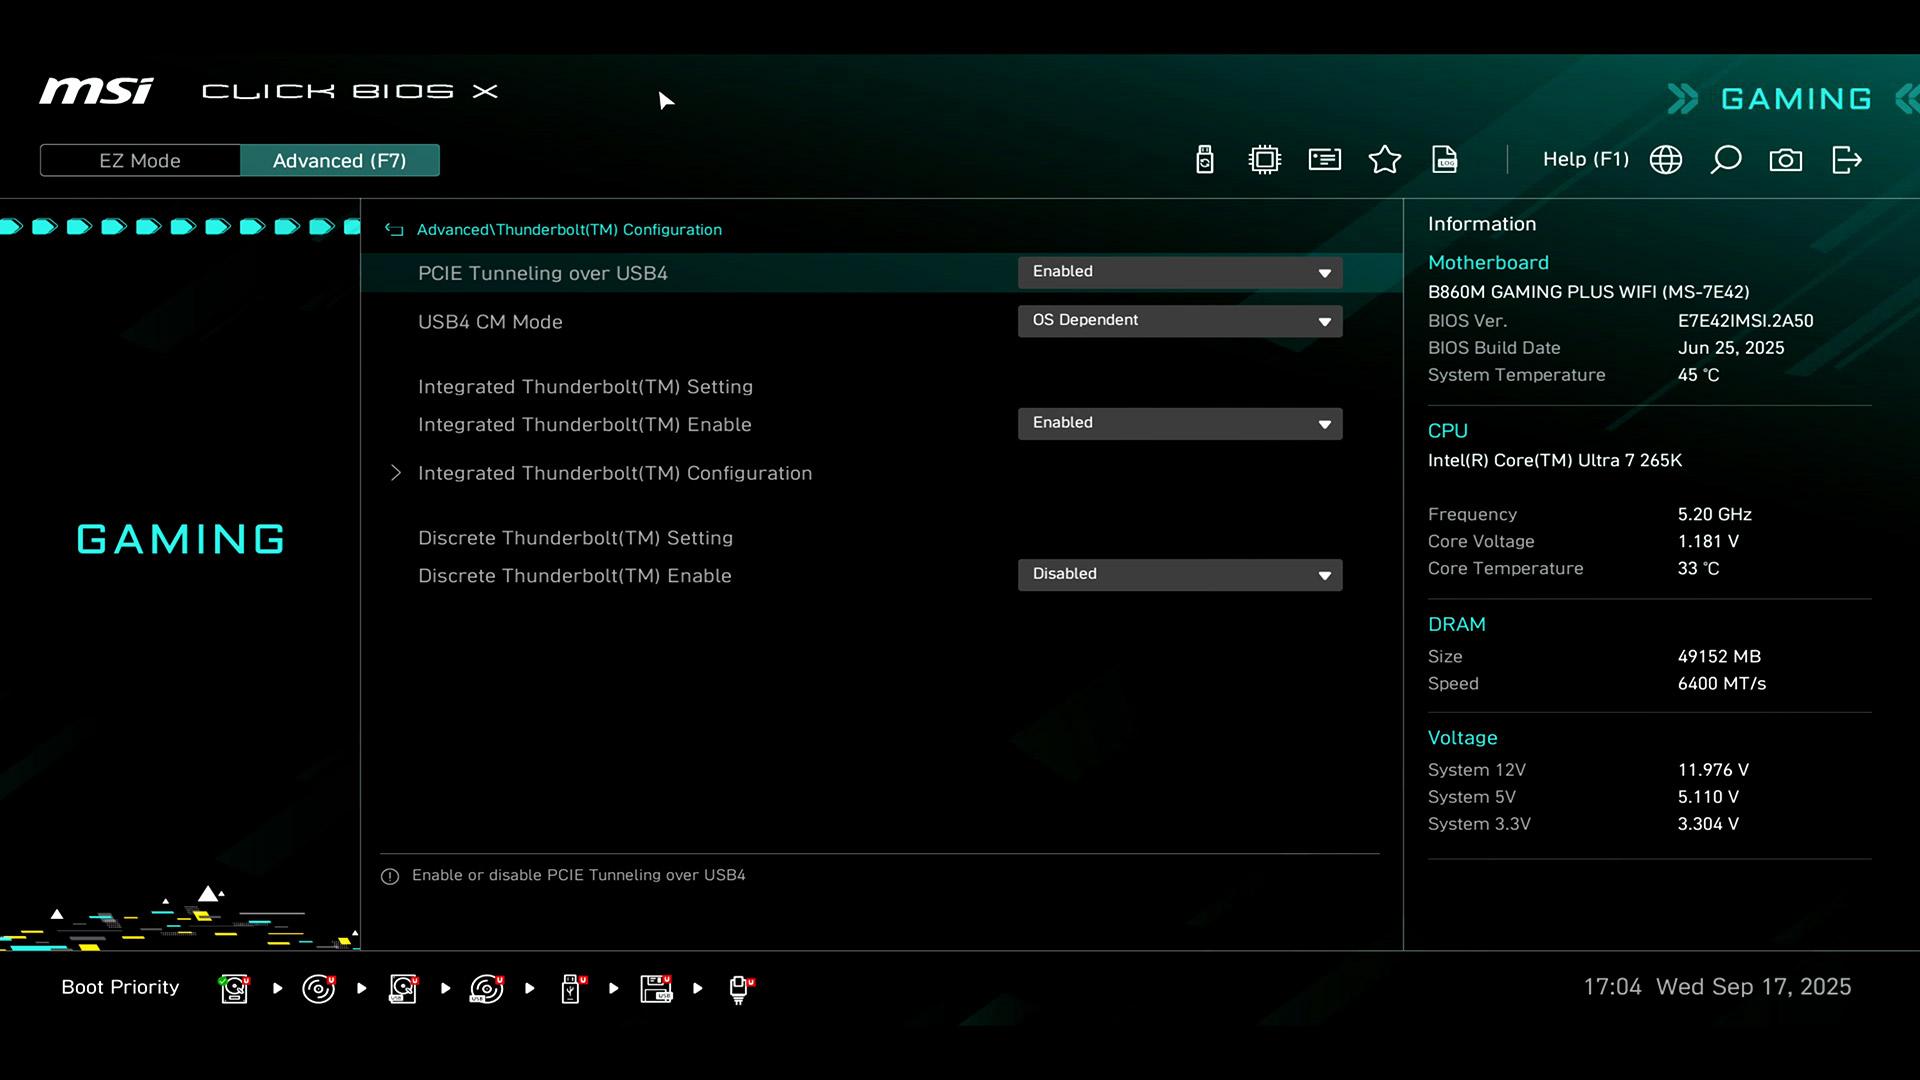
Task: Select the USB key boot priority icon
Action: pyautogui.click(x=571, y=988)
